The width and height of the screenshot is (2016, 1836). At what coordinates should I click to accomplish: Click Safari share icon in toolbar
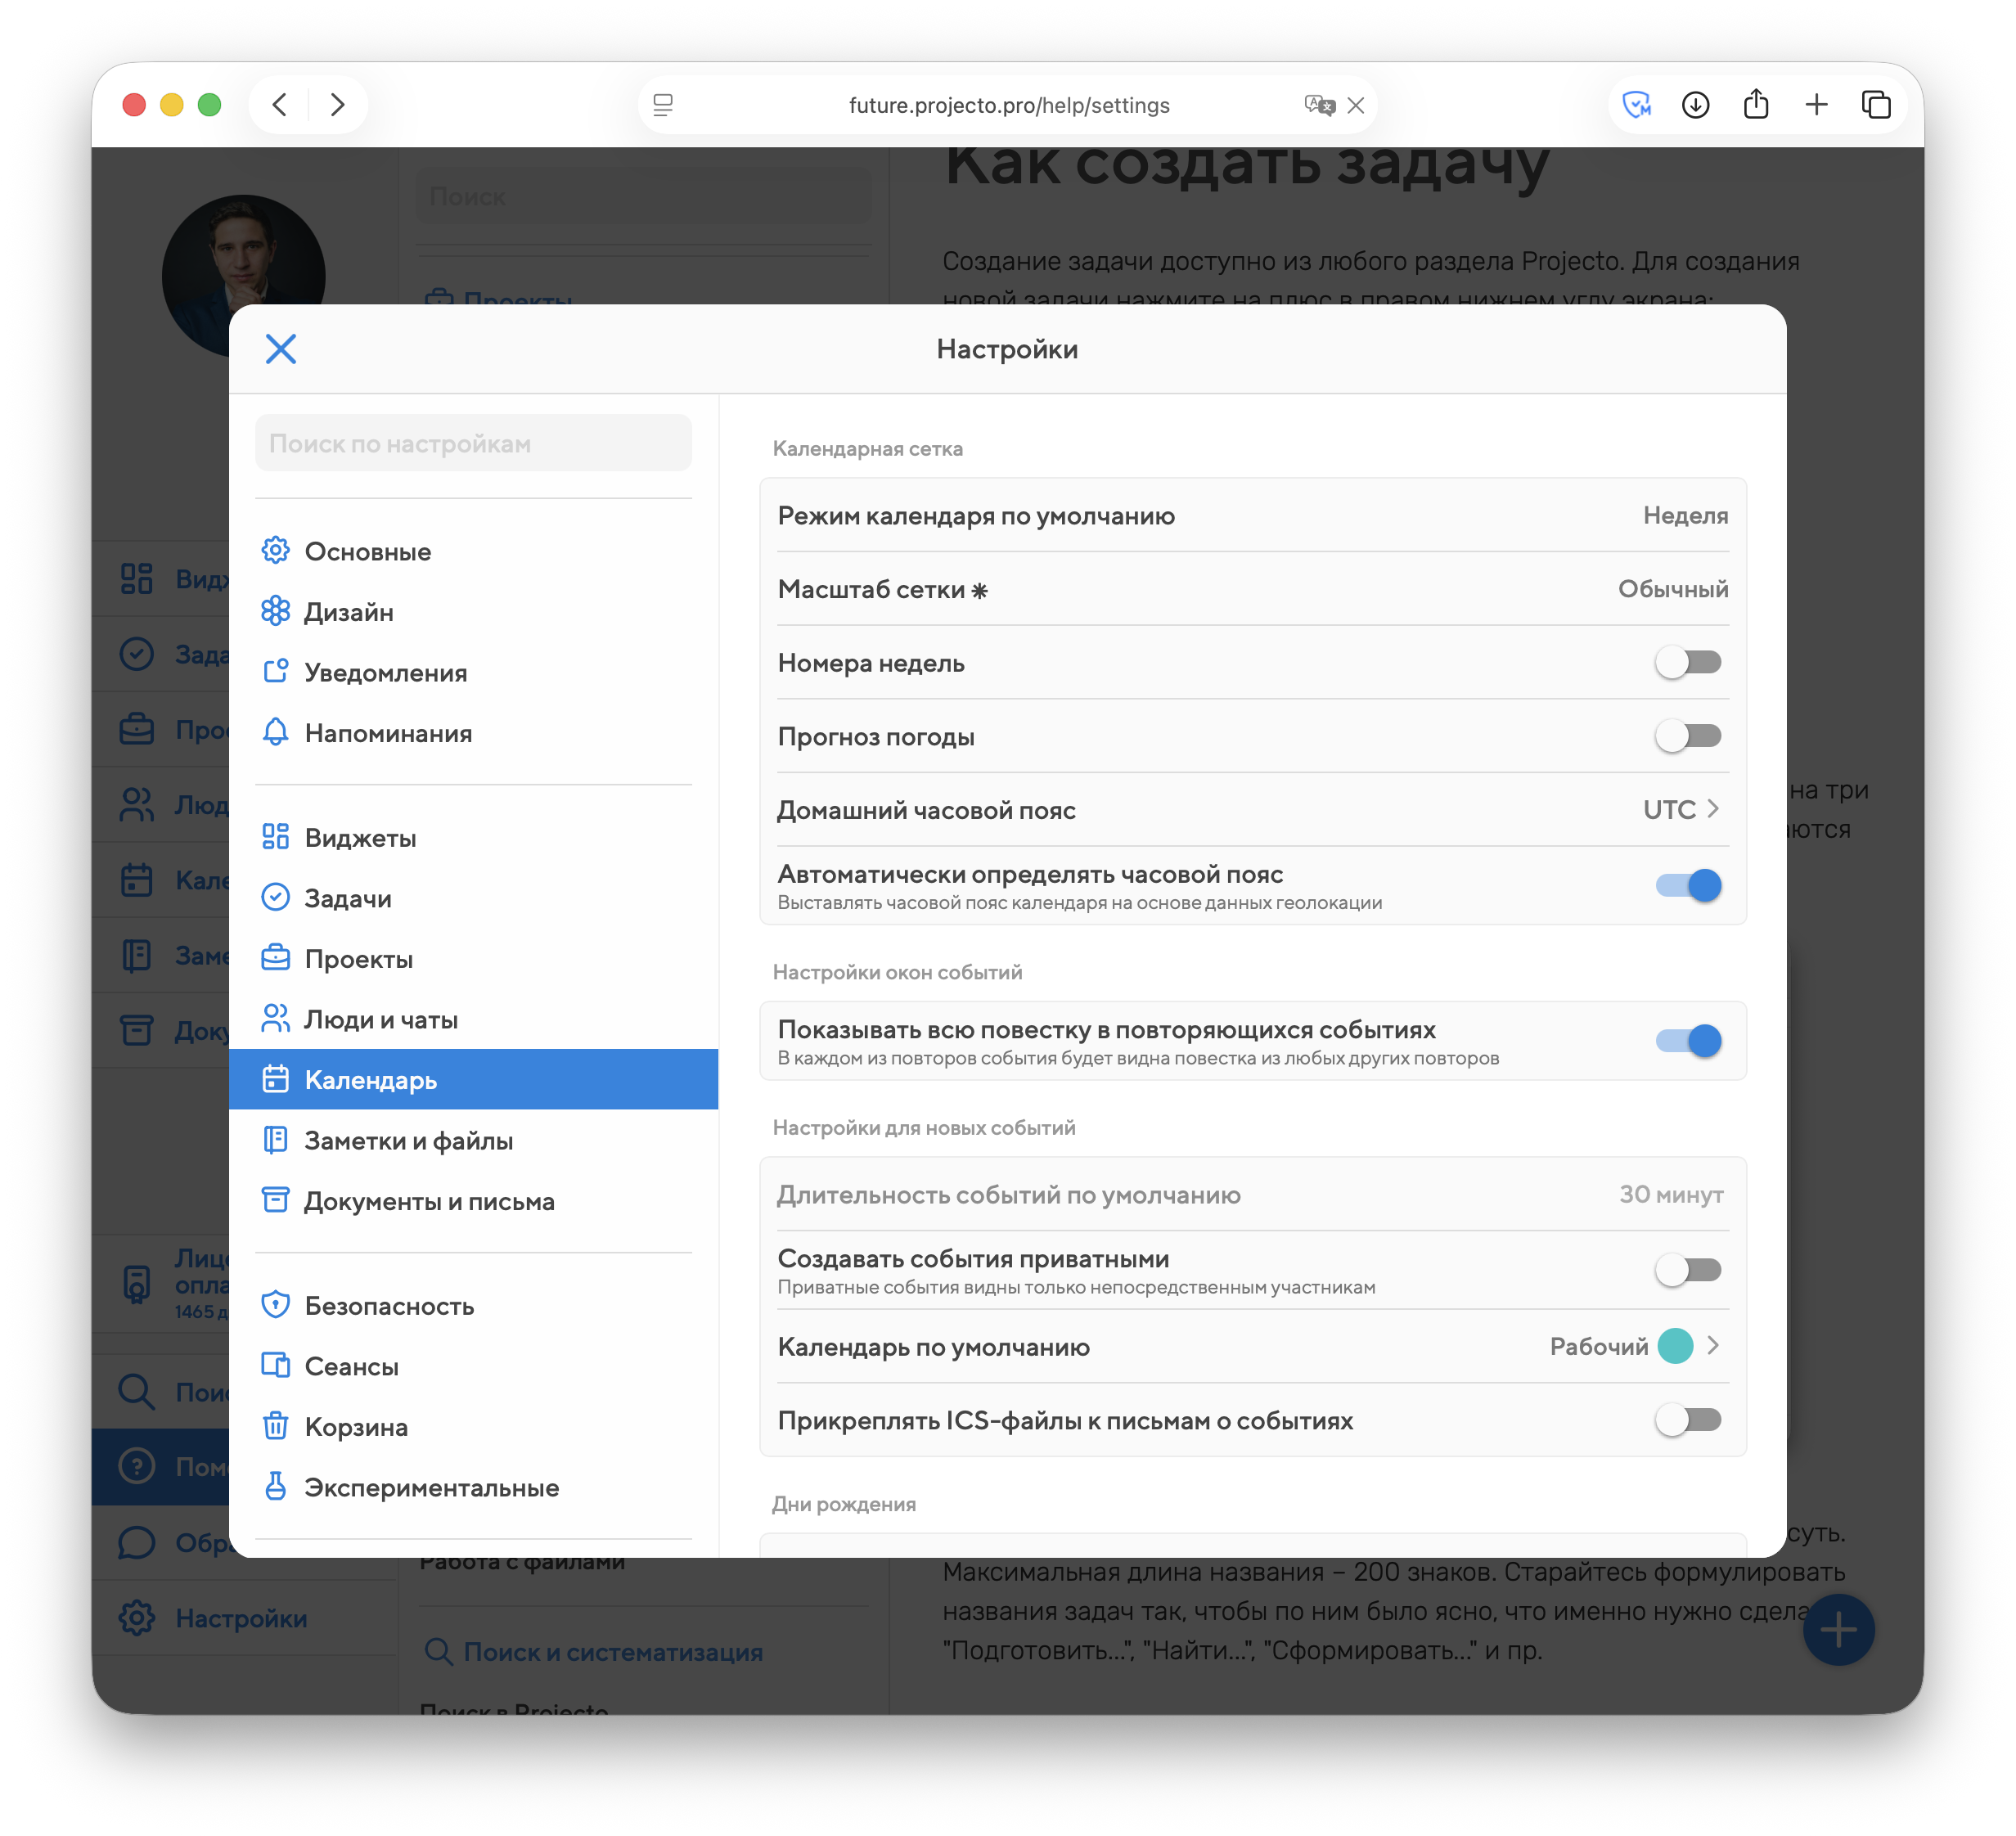pos(1755,104)
